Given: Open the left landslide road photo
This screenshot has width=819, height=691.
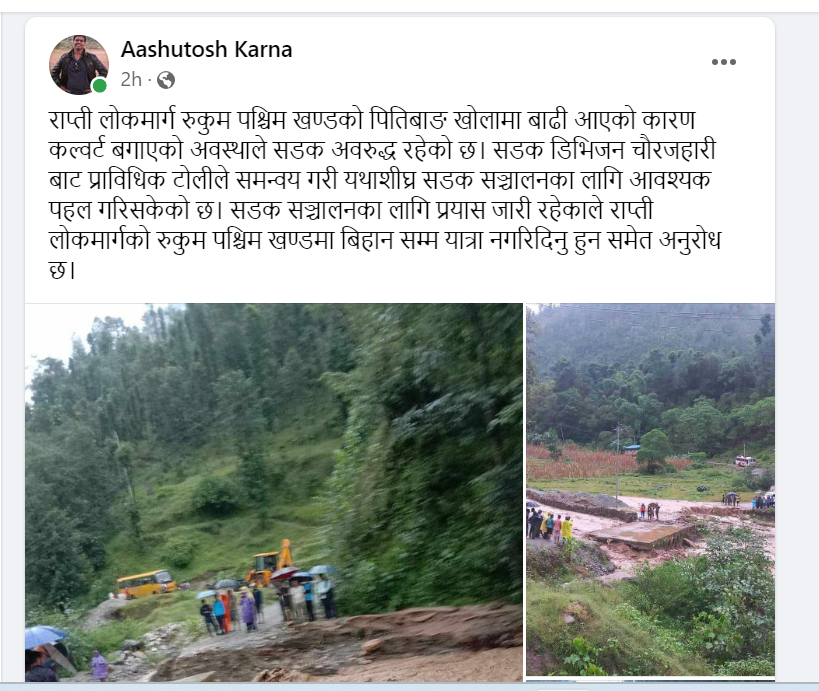Looking at the screenshot, I should 274,492.
